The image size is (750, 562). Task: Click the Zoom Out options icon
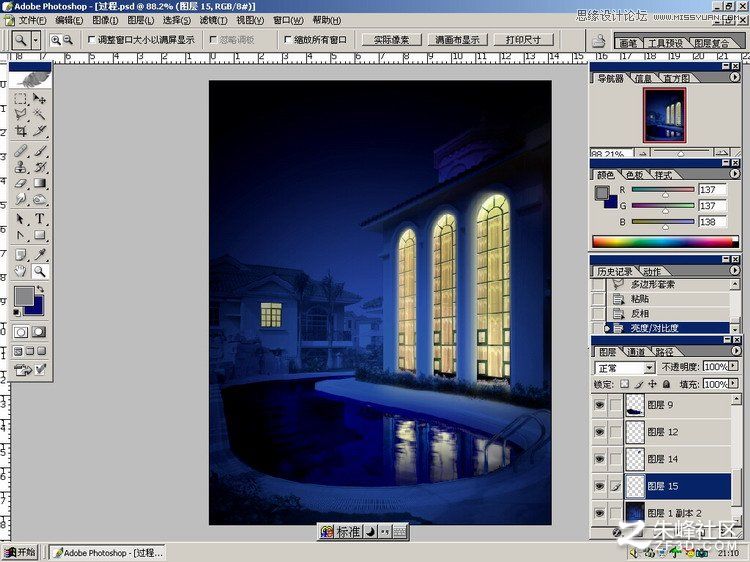[x=68, y=40]
